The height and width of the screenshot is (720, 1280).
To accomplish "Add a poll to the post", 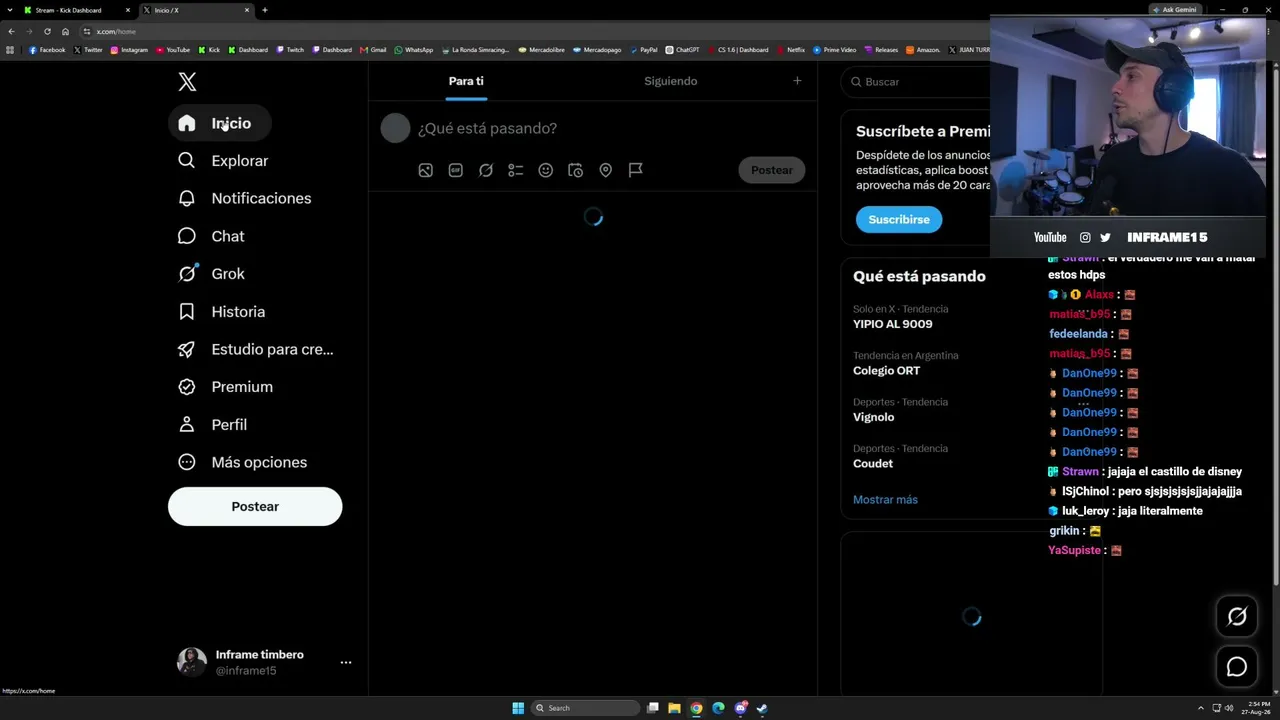I will click(516, 170).
